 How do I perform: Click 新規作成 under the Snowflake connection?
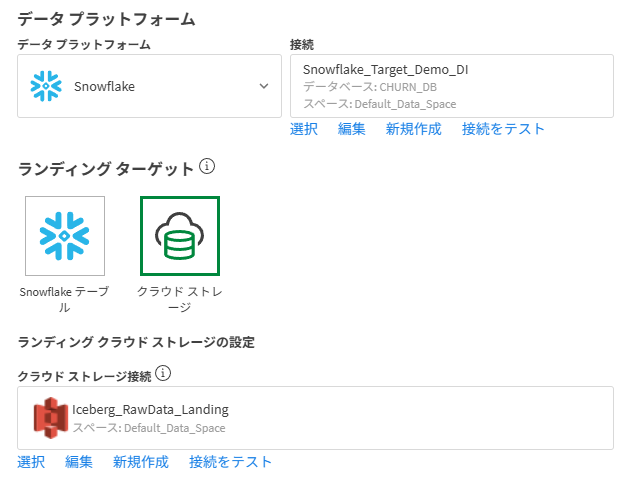413,129
